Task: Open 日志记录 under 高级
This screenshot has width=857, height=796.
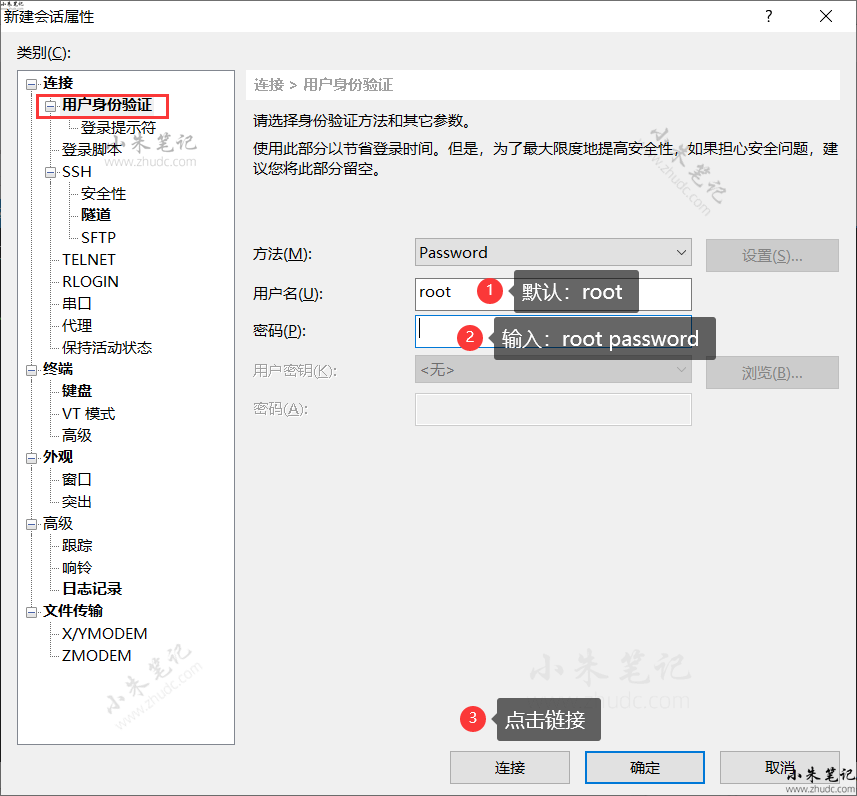Action: click(92, 589)
